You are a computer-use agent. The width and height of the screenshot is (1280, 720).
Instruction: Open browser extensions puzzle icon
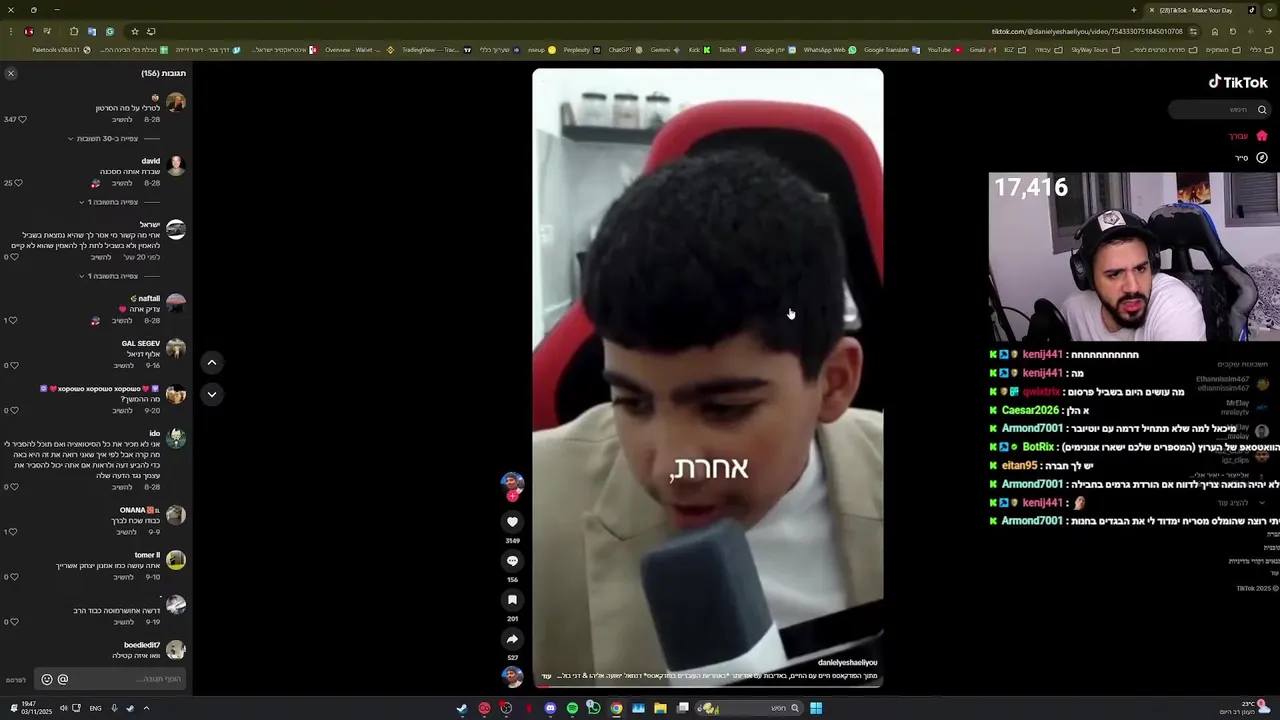click(x=74, y=31)
